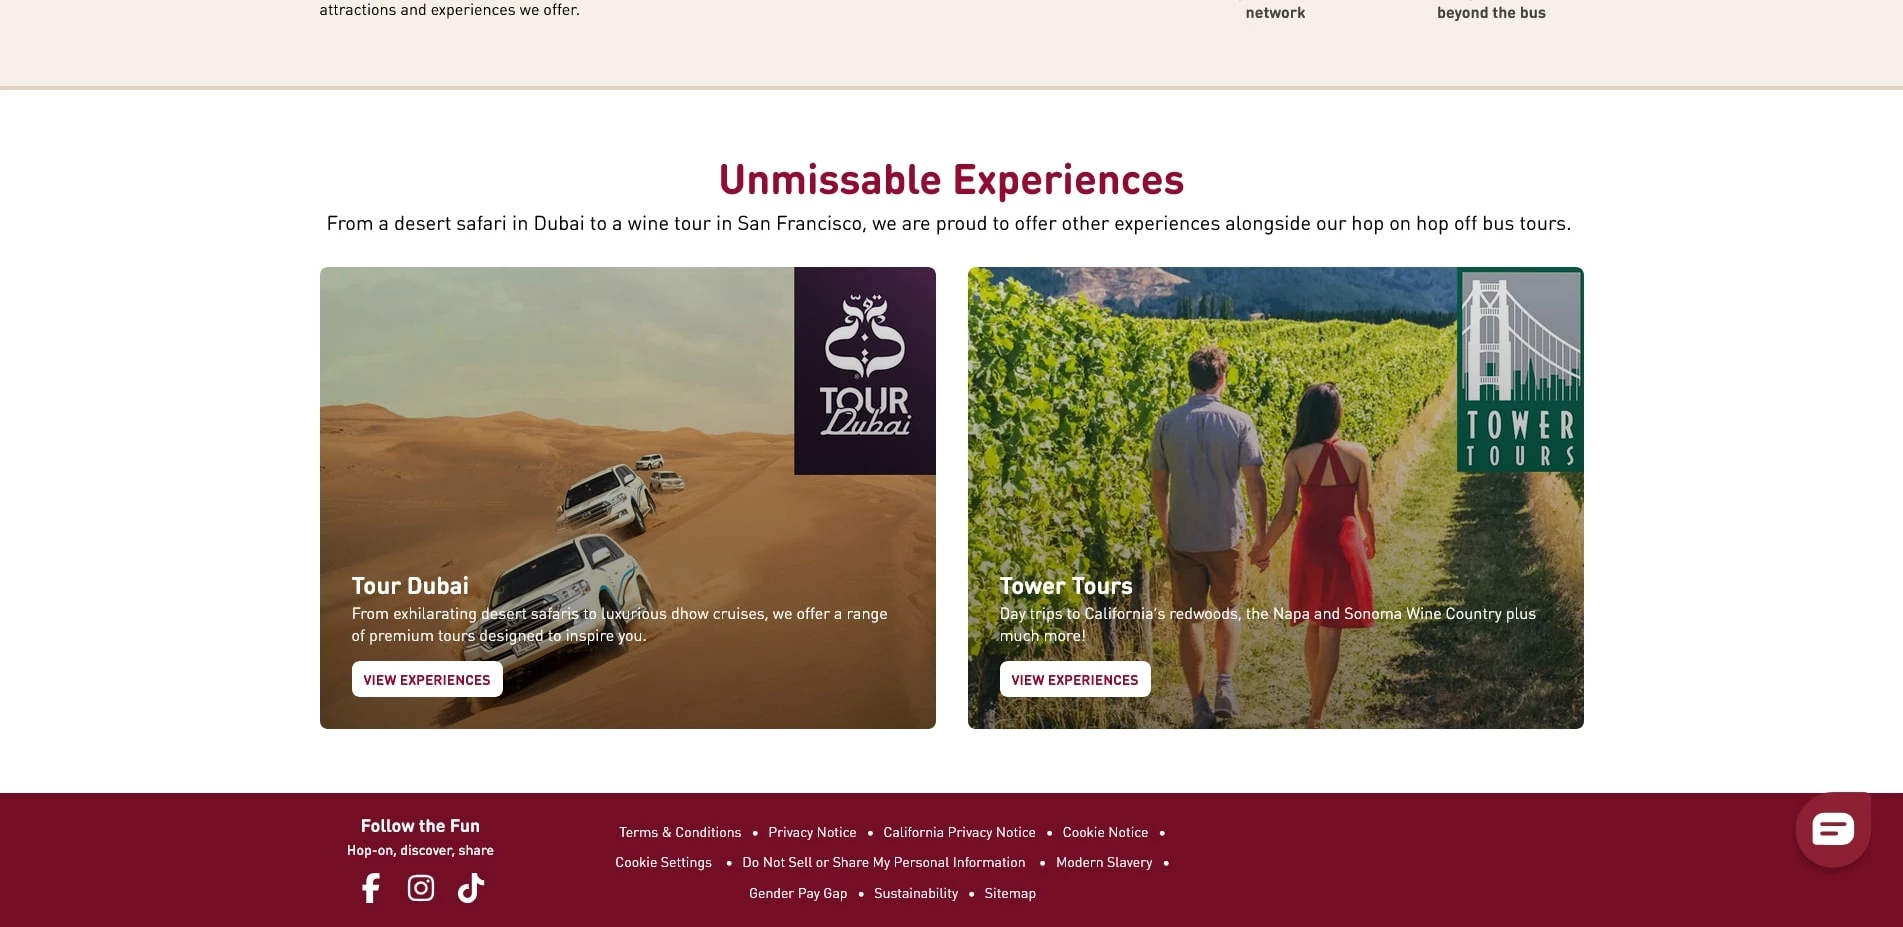Open the live chat bubble icon
1903x927 pixels.
coord(1833,829)
